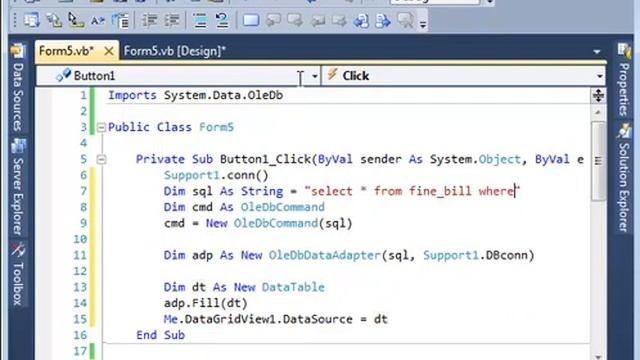640x360 pixels.
Task: Click 'Button1_Click' in the sub declaration
Action: 265,159
